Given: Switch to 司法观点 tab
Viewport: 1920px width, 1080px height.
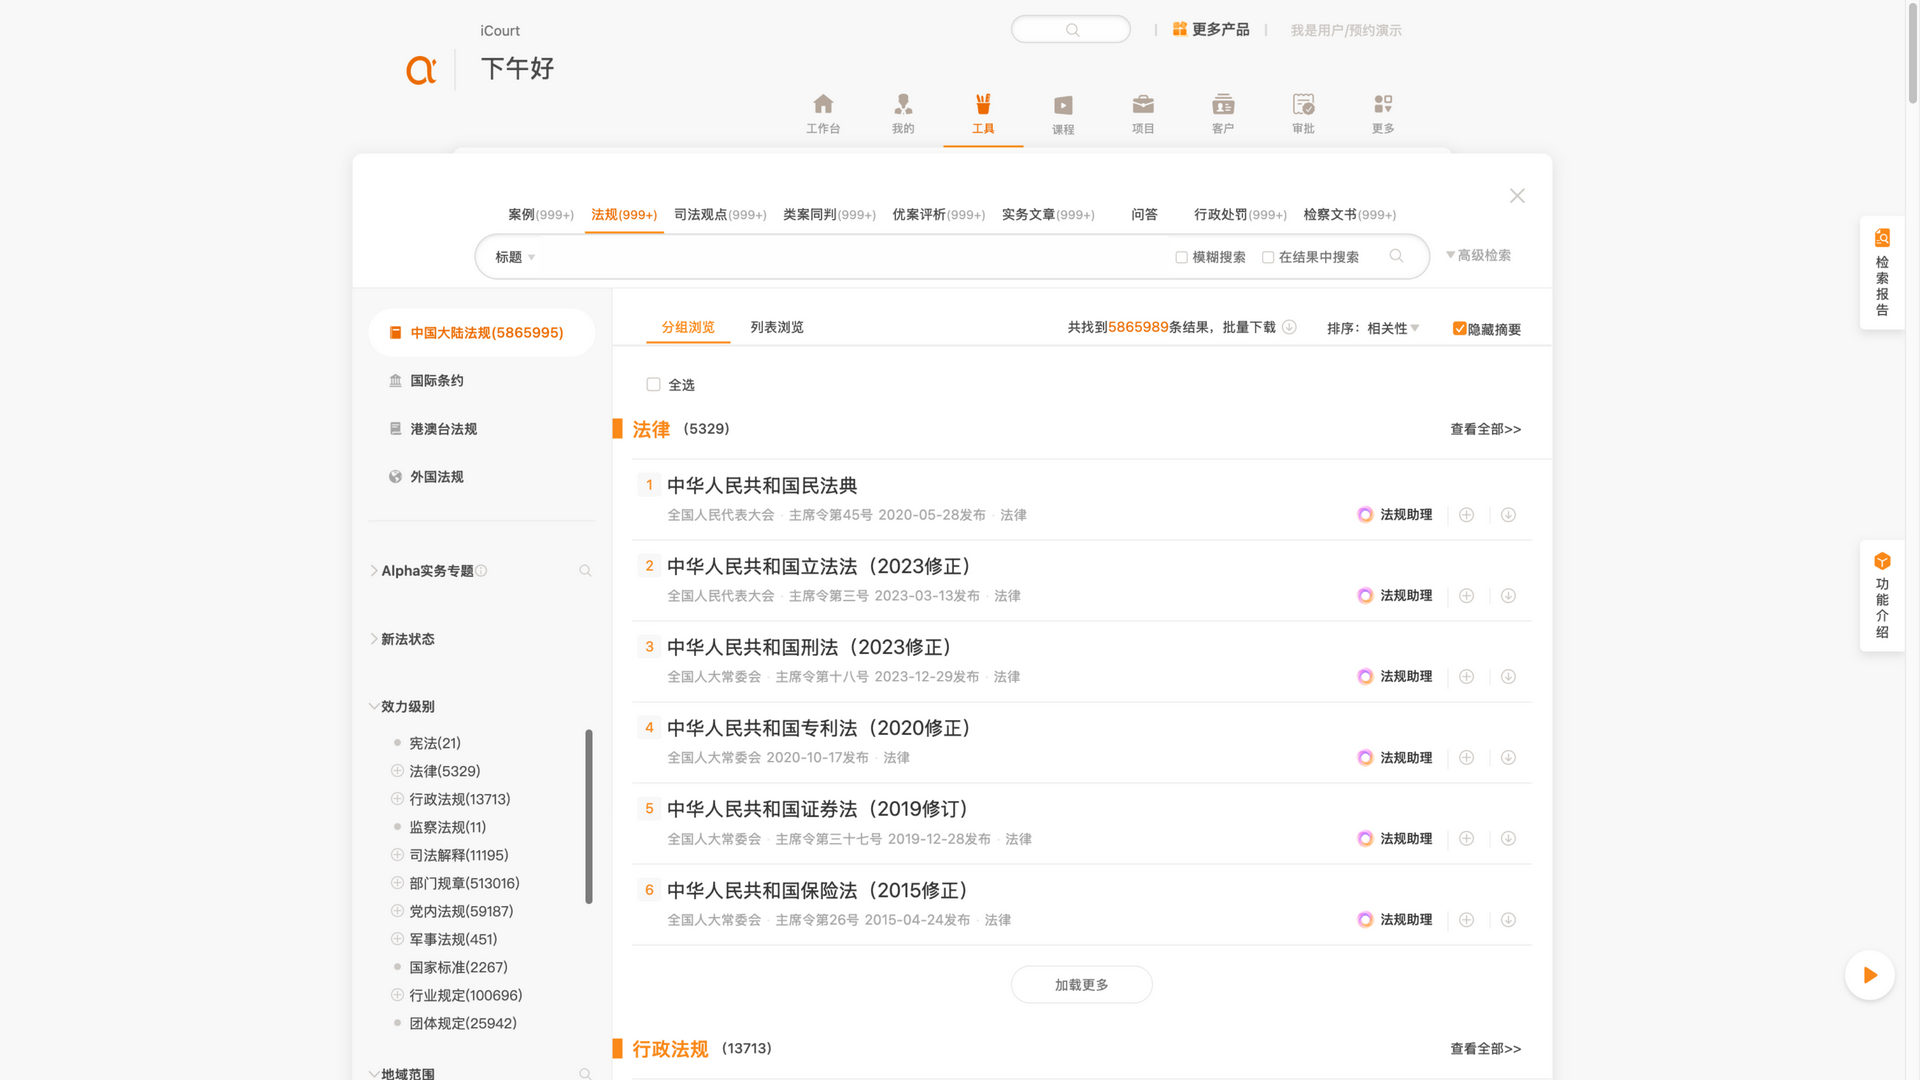Looking at the screenshot, I should (x=719, y=214).
